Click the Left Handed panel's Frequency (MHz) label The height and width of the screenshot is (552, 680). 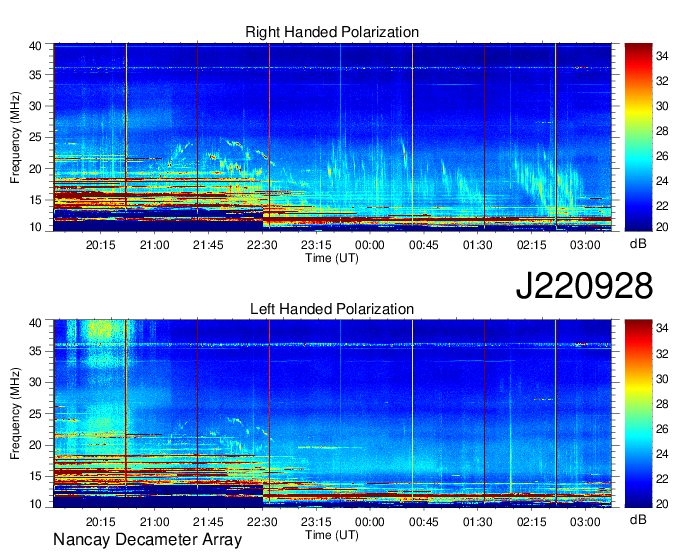point(15,414)
